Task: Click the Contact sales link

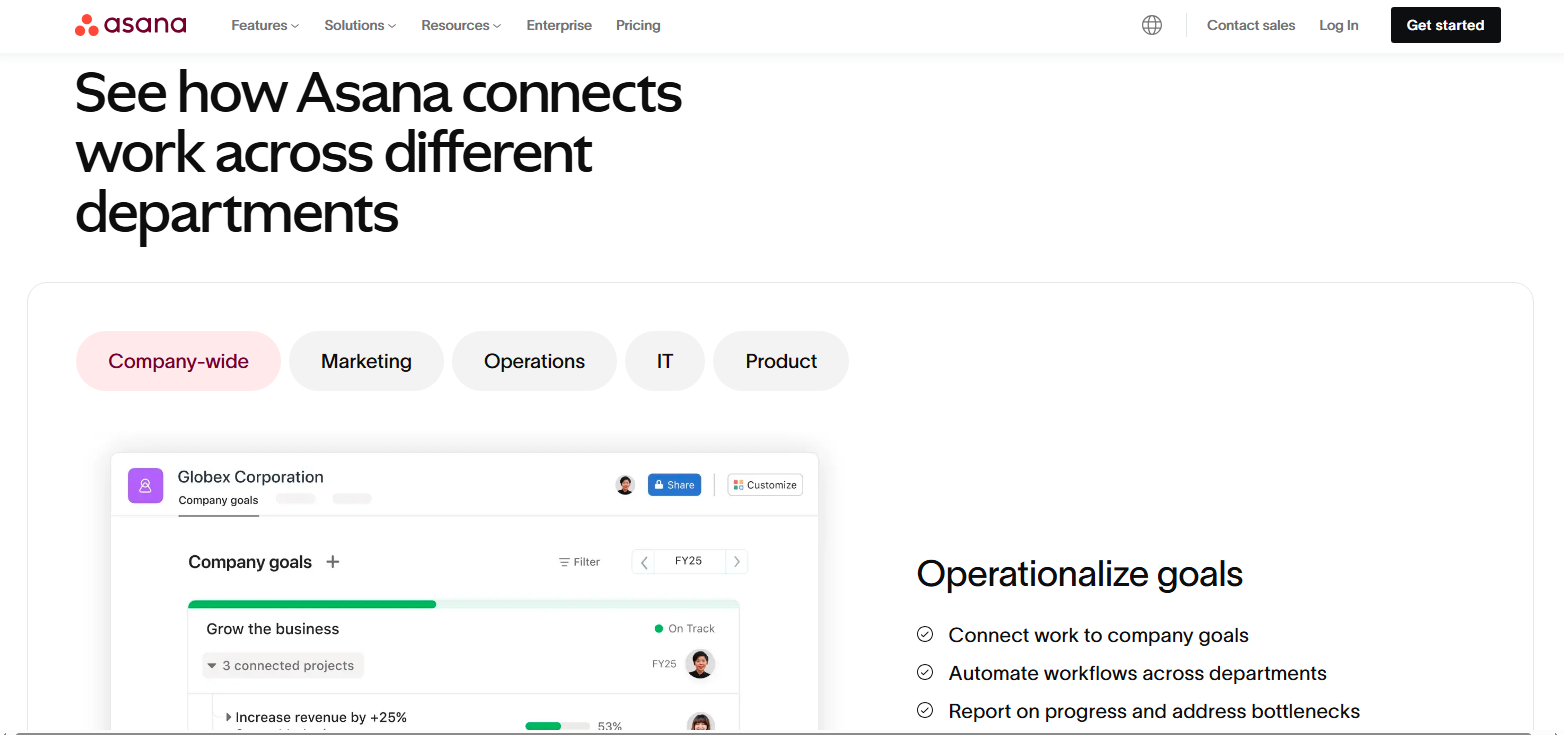Action: [x=1251, y=25]
